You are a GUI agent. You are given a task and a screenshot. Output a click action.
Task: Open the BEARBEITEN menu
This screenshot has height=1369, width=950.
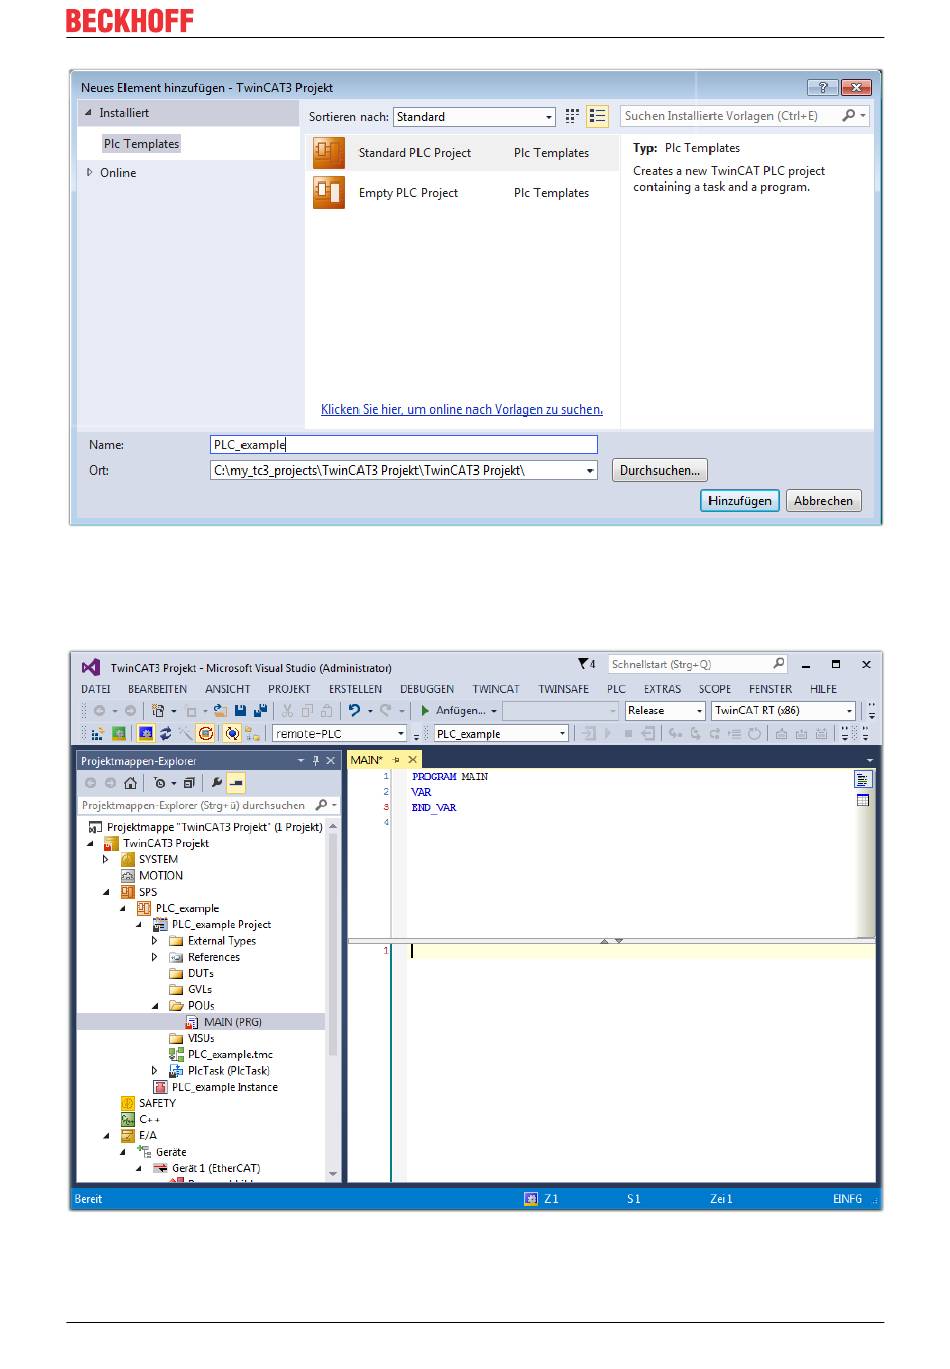click(x=157, y=689)
